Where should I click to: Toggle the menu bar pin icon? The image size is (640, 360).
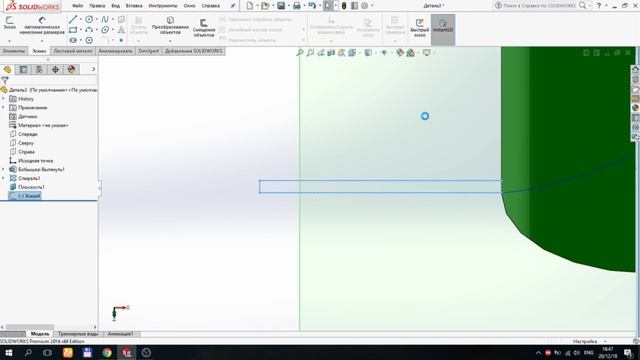[x=233, y=6]
